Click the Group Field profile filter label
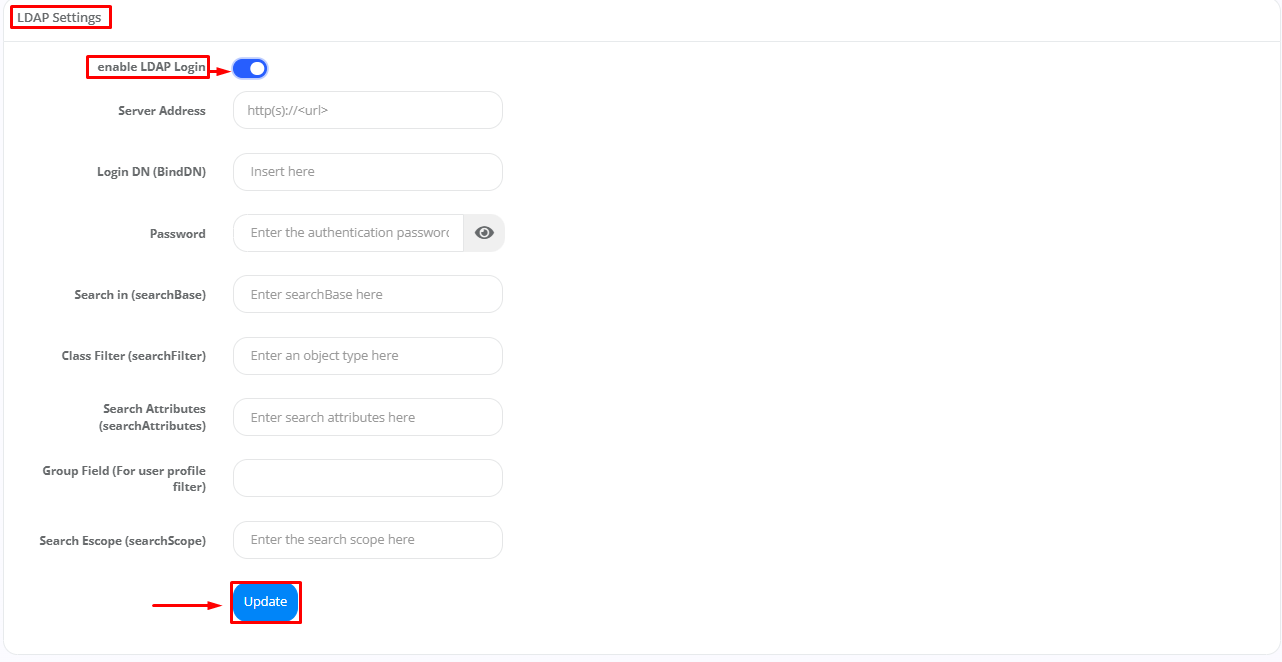The image size is (1282, 662). pos(124,478)
